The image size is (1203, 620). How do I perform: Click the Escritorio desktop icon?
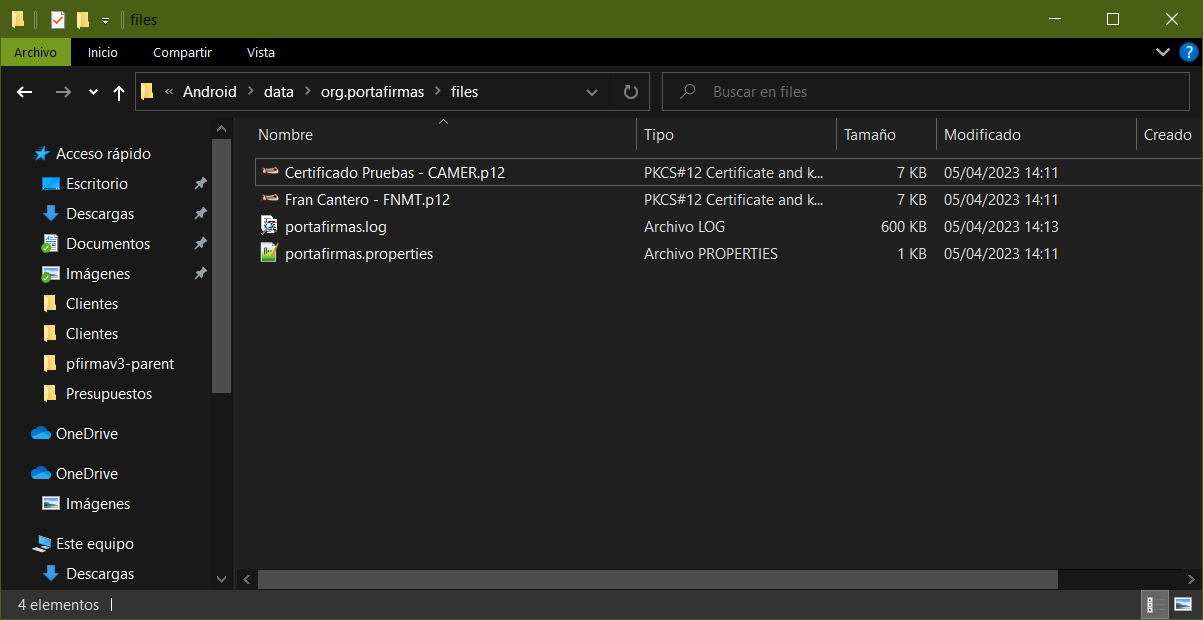[51, 184]
